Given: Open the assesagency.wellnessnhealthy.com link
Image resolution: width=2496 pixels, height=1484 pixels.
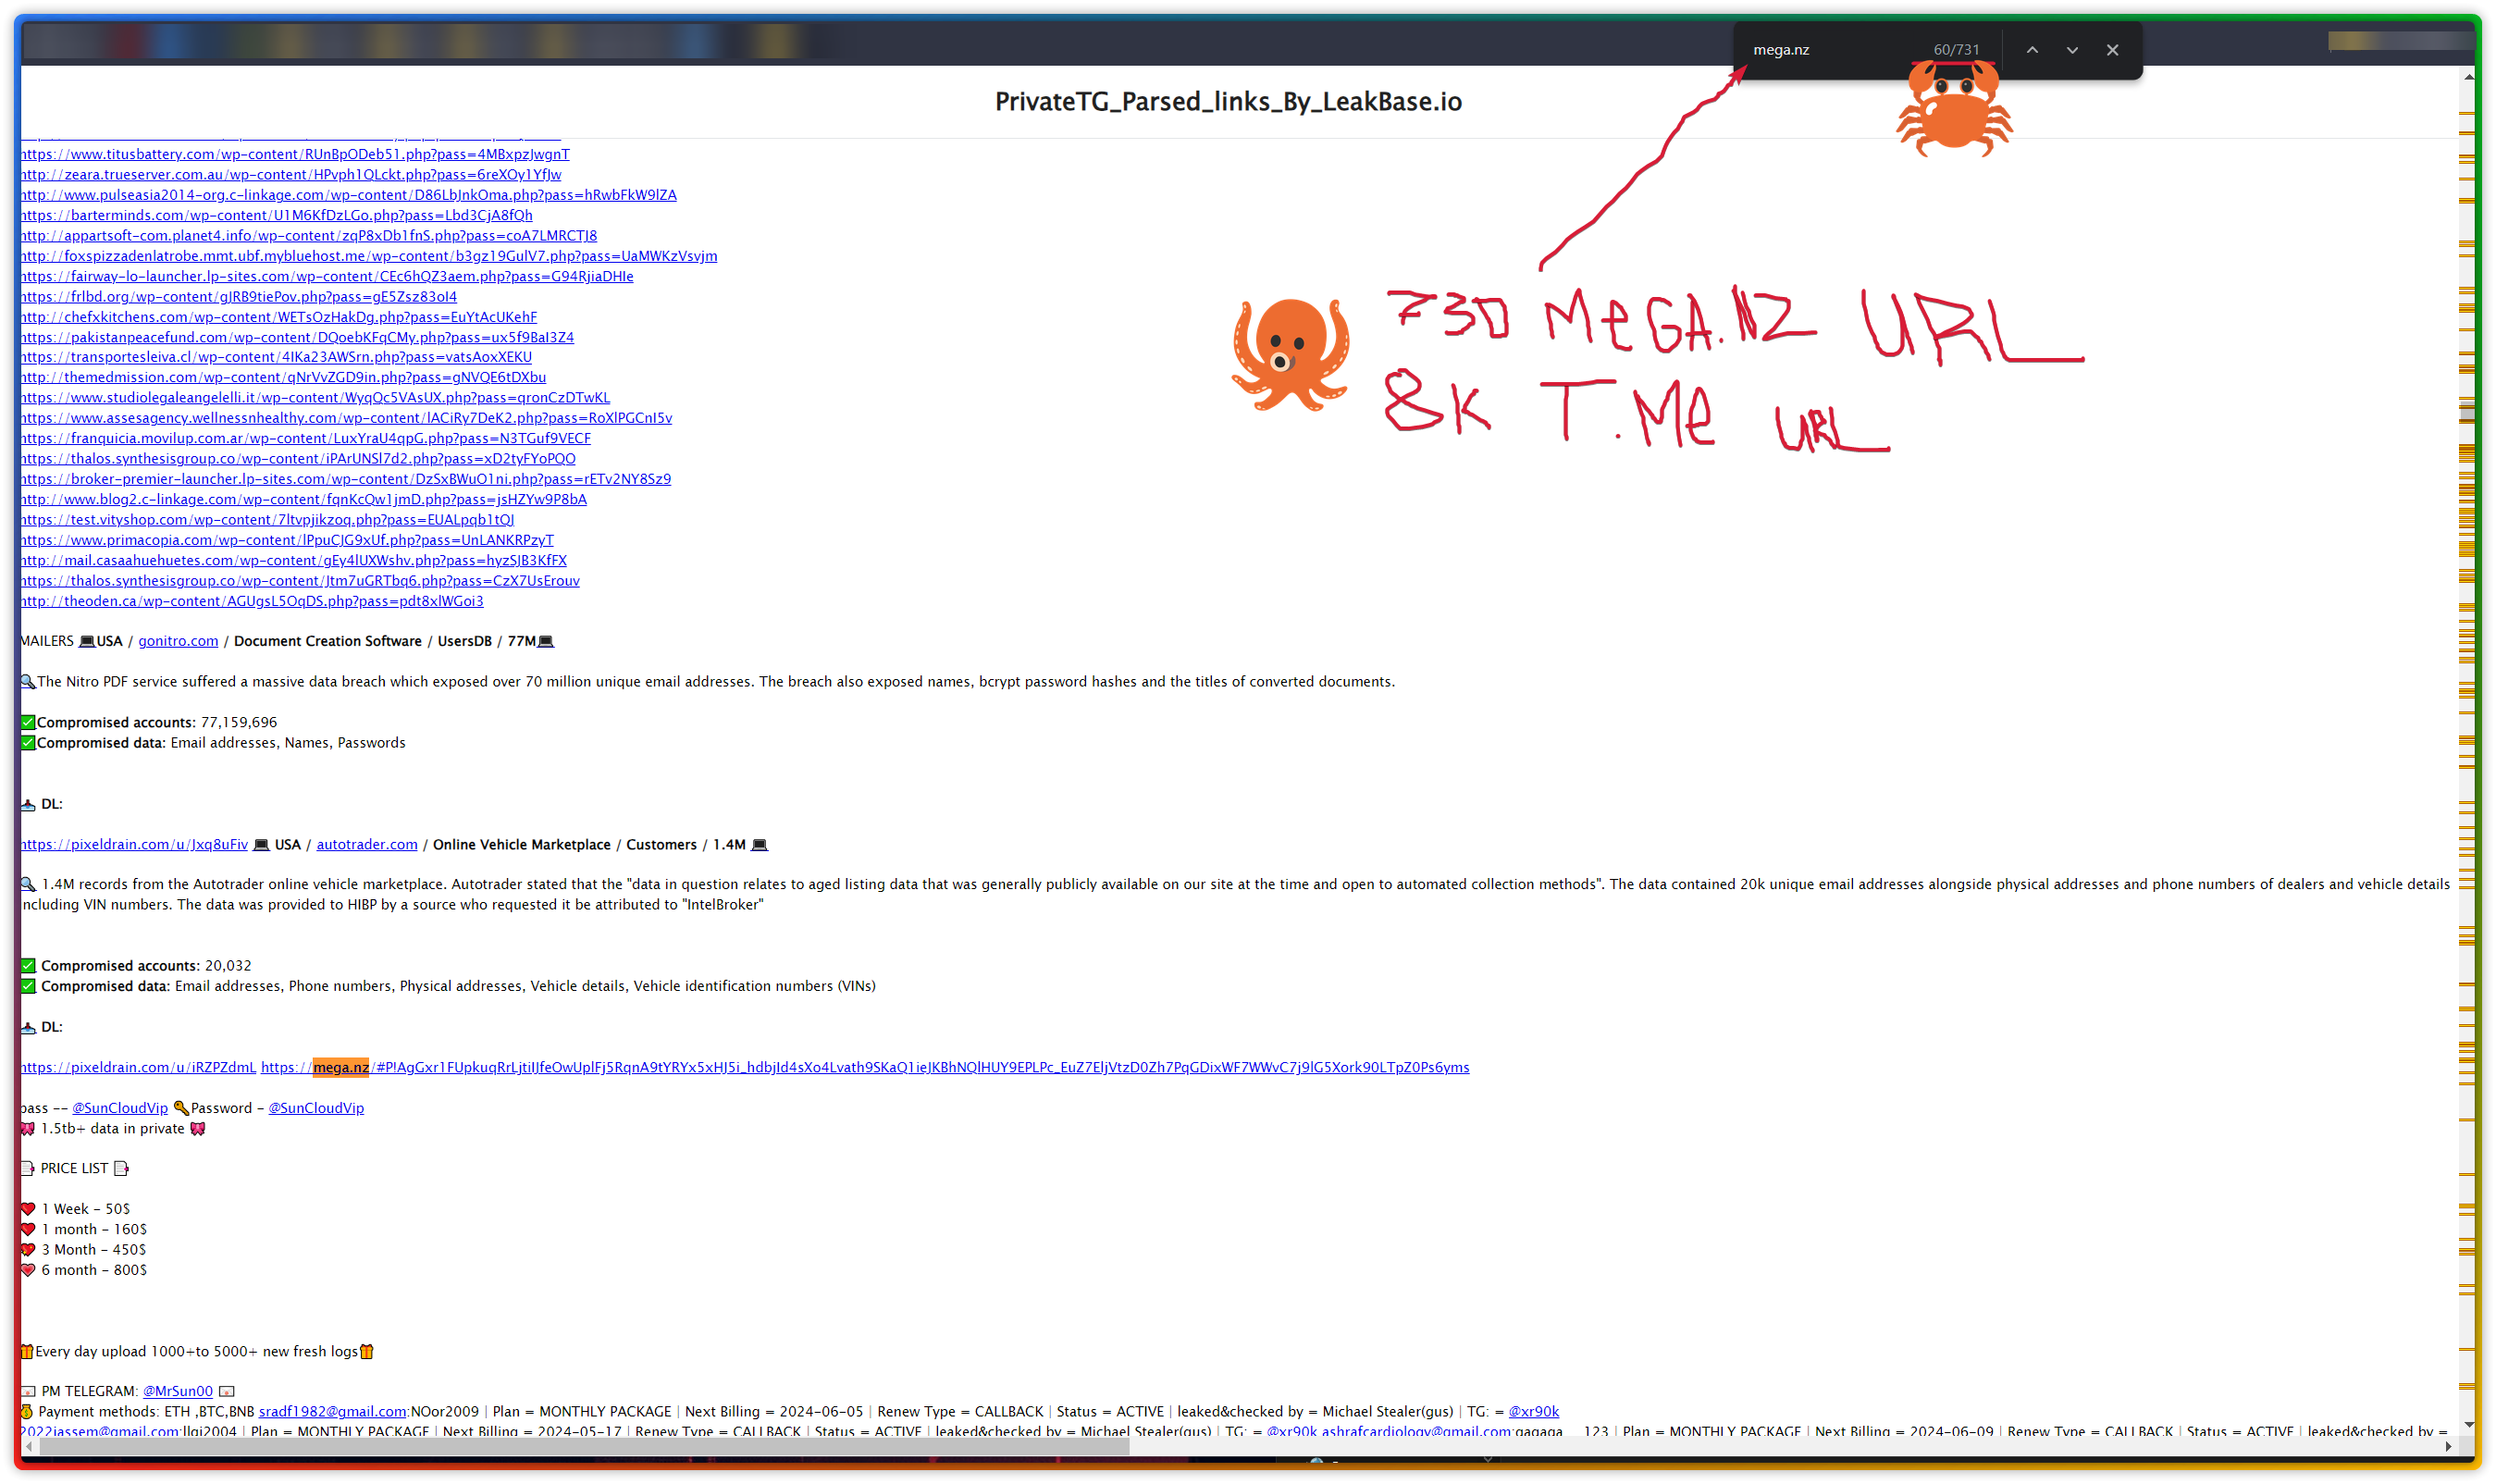Looking at the screenshot, I should pyautogui.click(x=347, y=418).
